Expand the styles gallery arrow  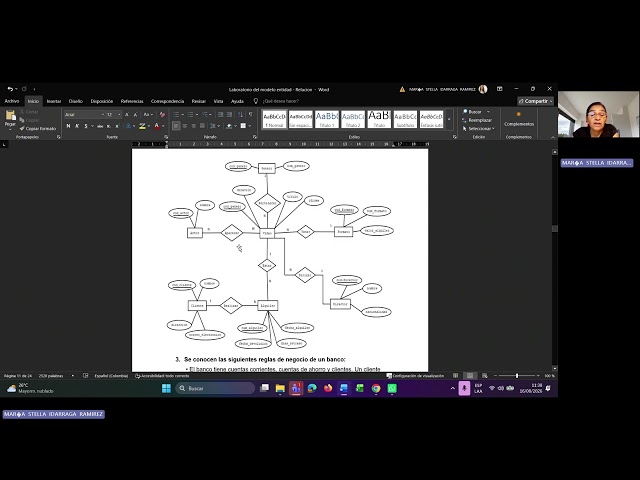point(449,119)
